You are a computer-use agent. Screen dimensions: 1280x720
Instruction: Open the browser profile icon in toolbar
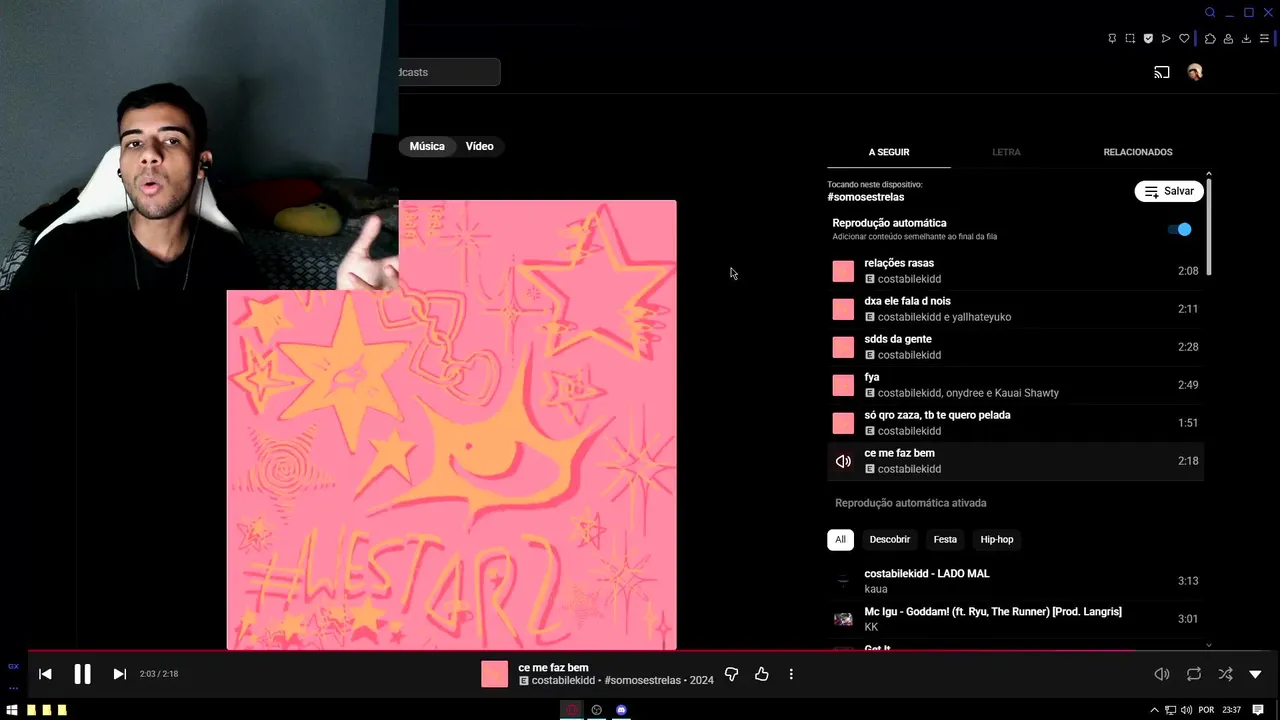[1228, 38]
